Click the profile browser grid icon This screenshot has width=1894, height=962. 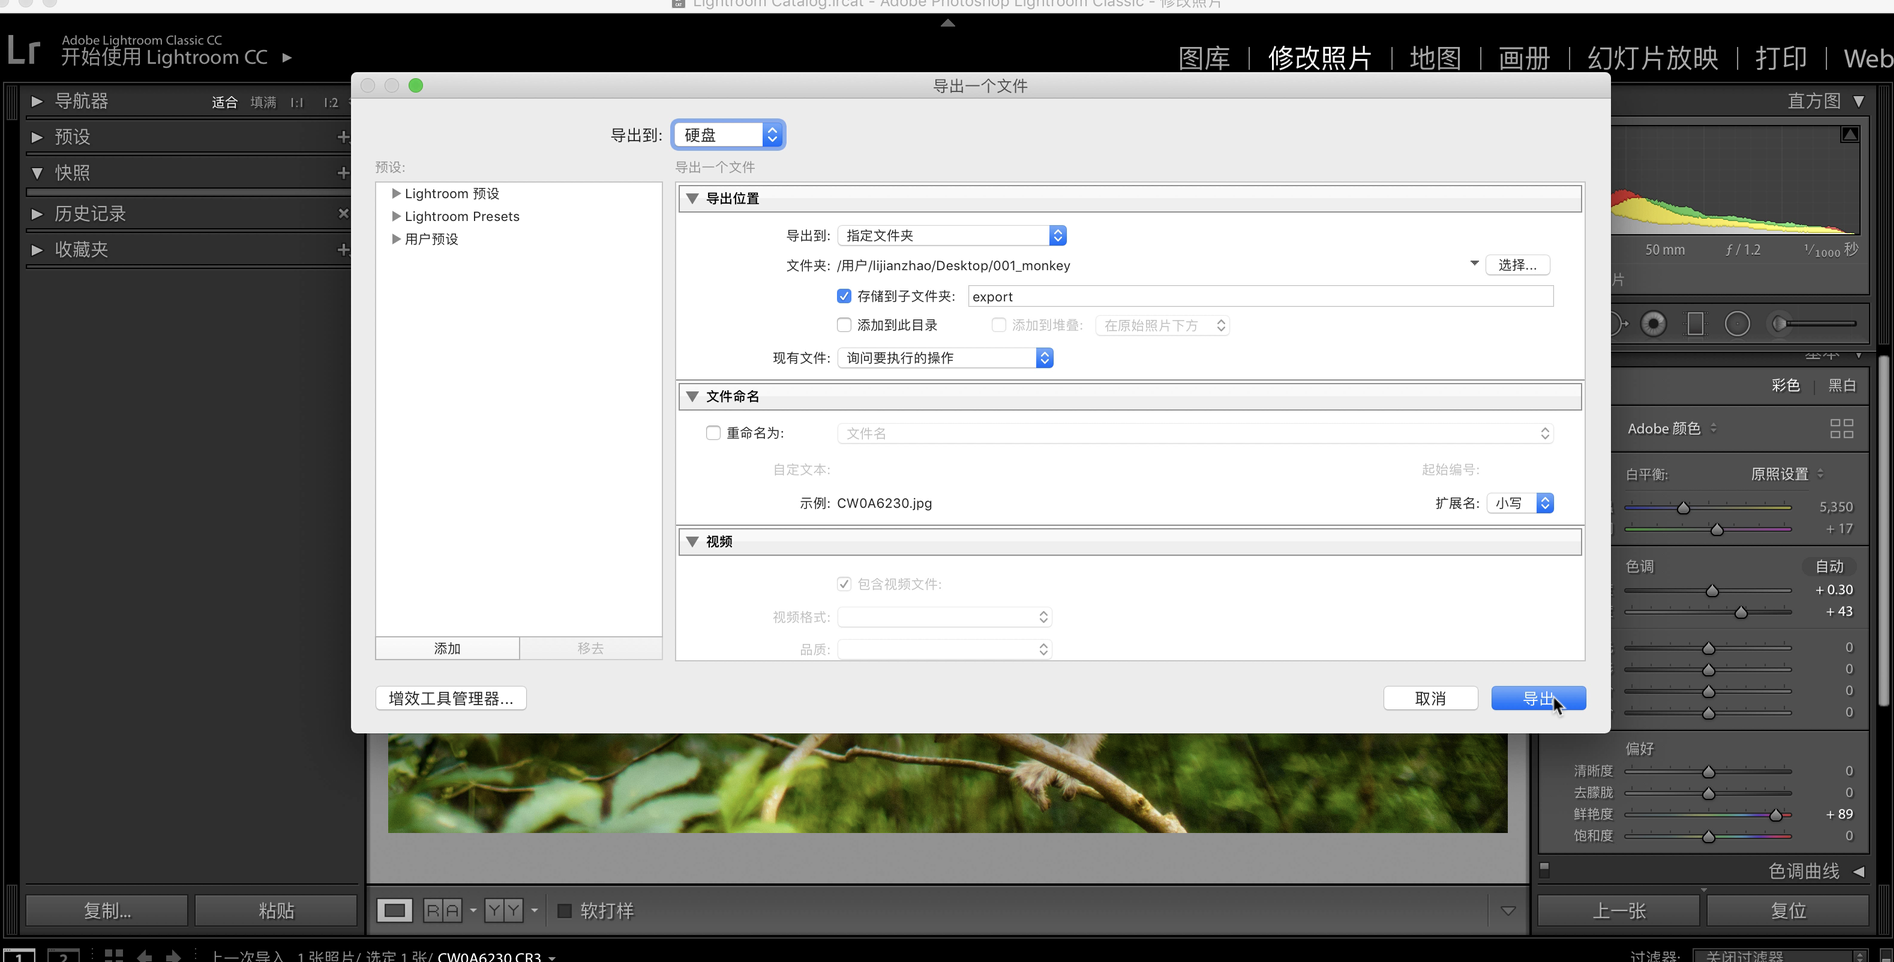(1842, 429)
